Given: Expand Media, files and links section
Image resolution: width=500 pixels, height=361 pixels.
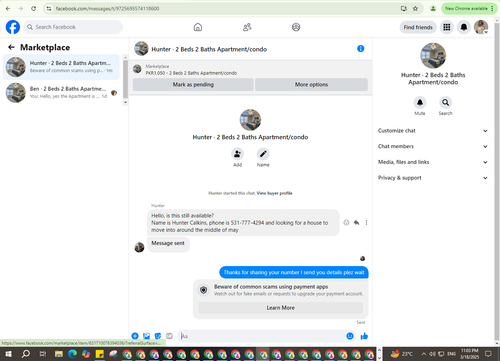Looking at the screenshot, I should 433,162.
